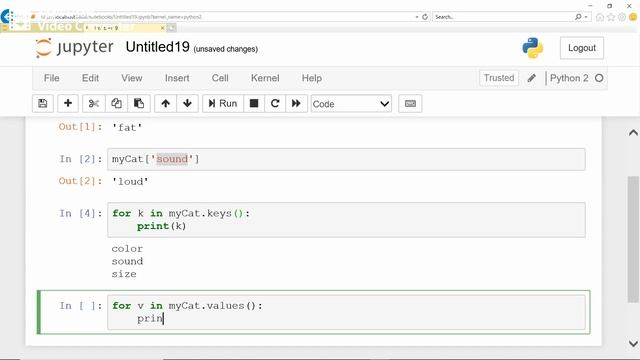Cut selected cells with scissors icon
This screenshot has height=360, width=640.
pyautogui.click(x=93, y=104)
